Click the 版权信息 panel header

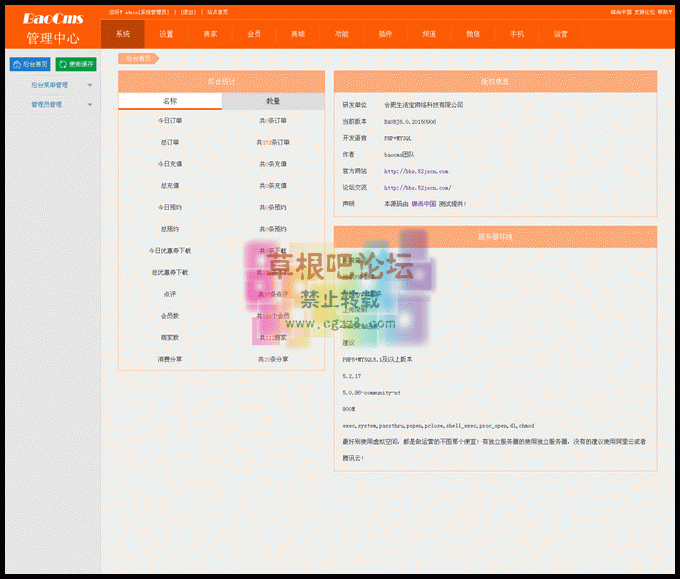tap(495, 82)
